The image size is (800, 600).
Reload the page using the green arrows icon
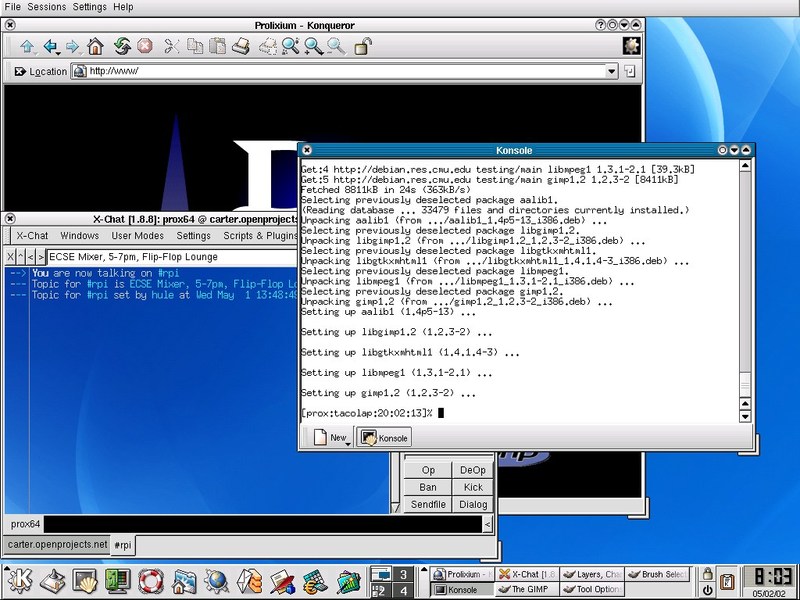[x=122, y=46]
